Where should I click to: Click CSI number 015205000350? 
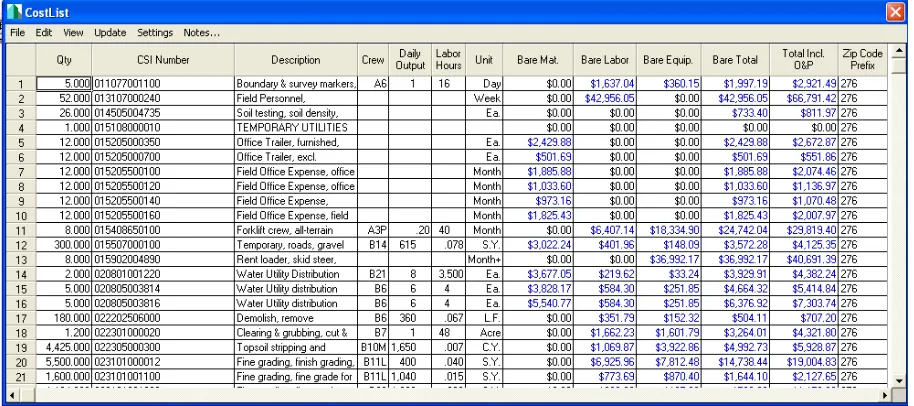tap(163, 142)
